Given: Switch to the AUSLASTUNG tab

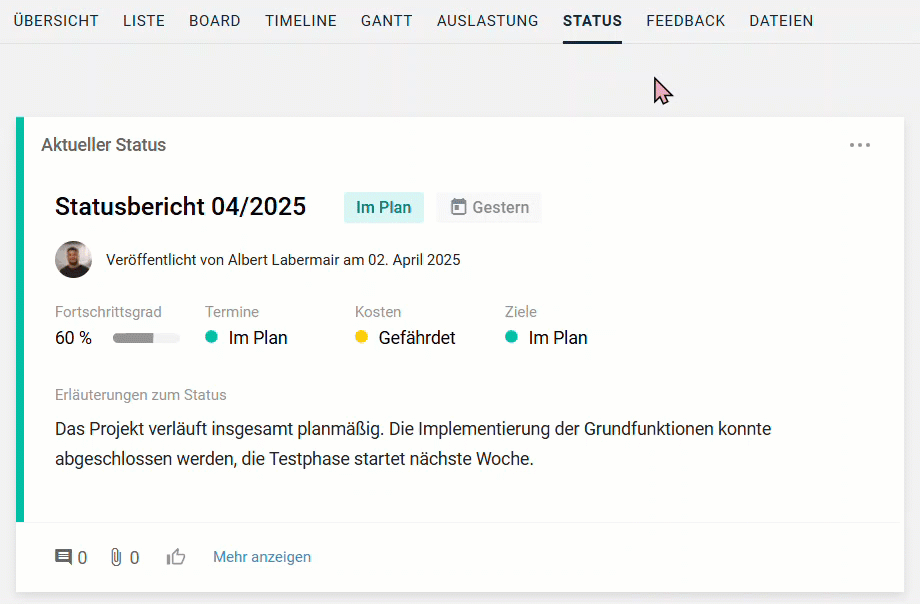Looking at the screenshot, I should pos(487,20).
